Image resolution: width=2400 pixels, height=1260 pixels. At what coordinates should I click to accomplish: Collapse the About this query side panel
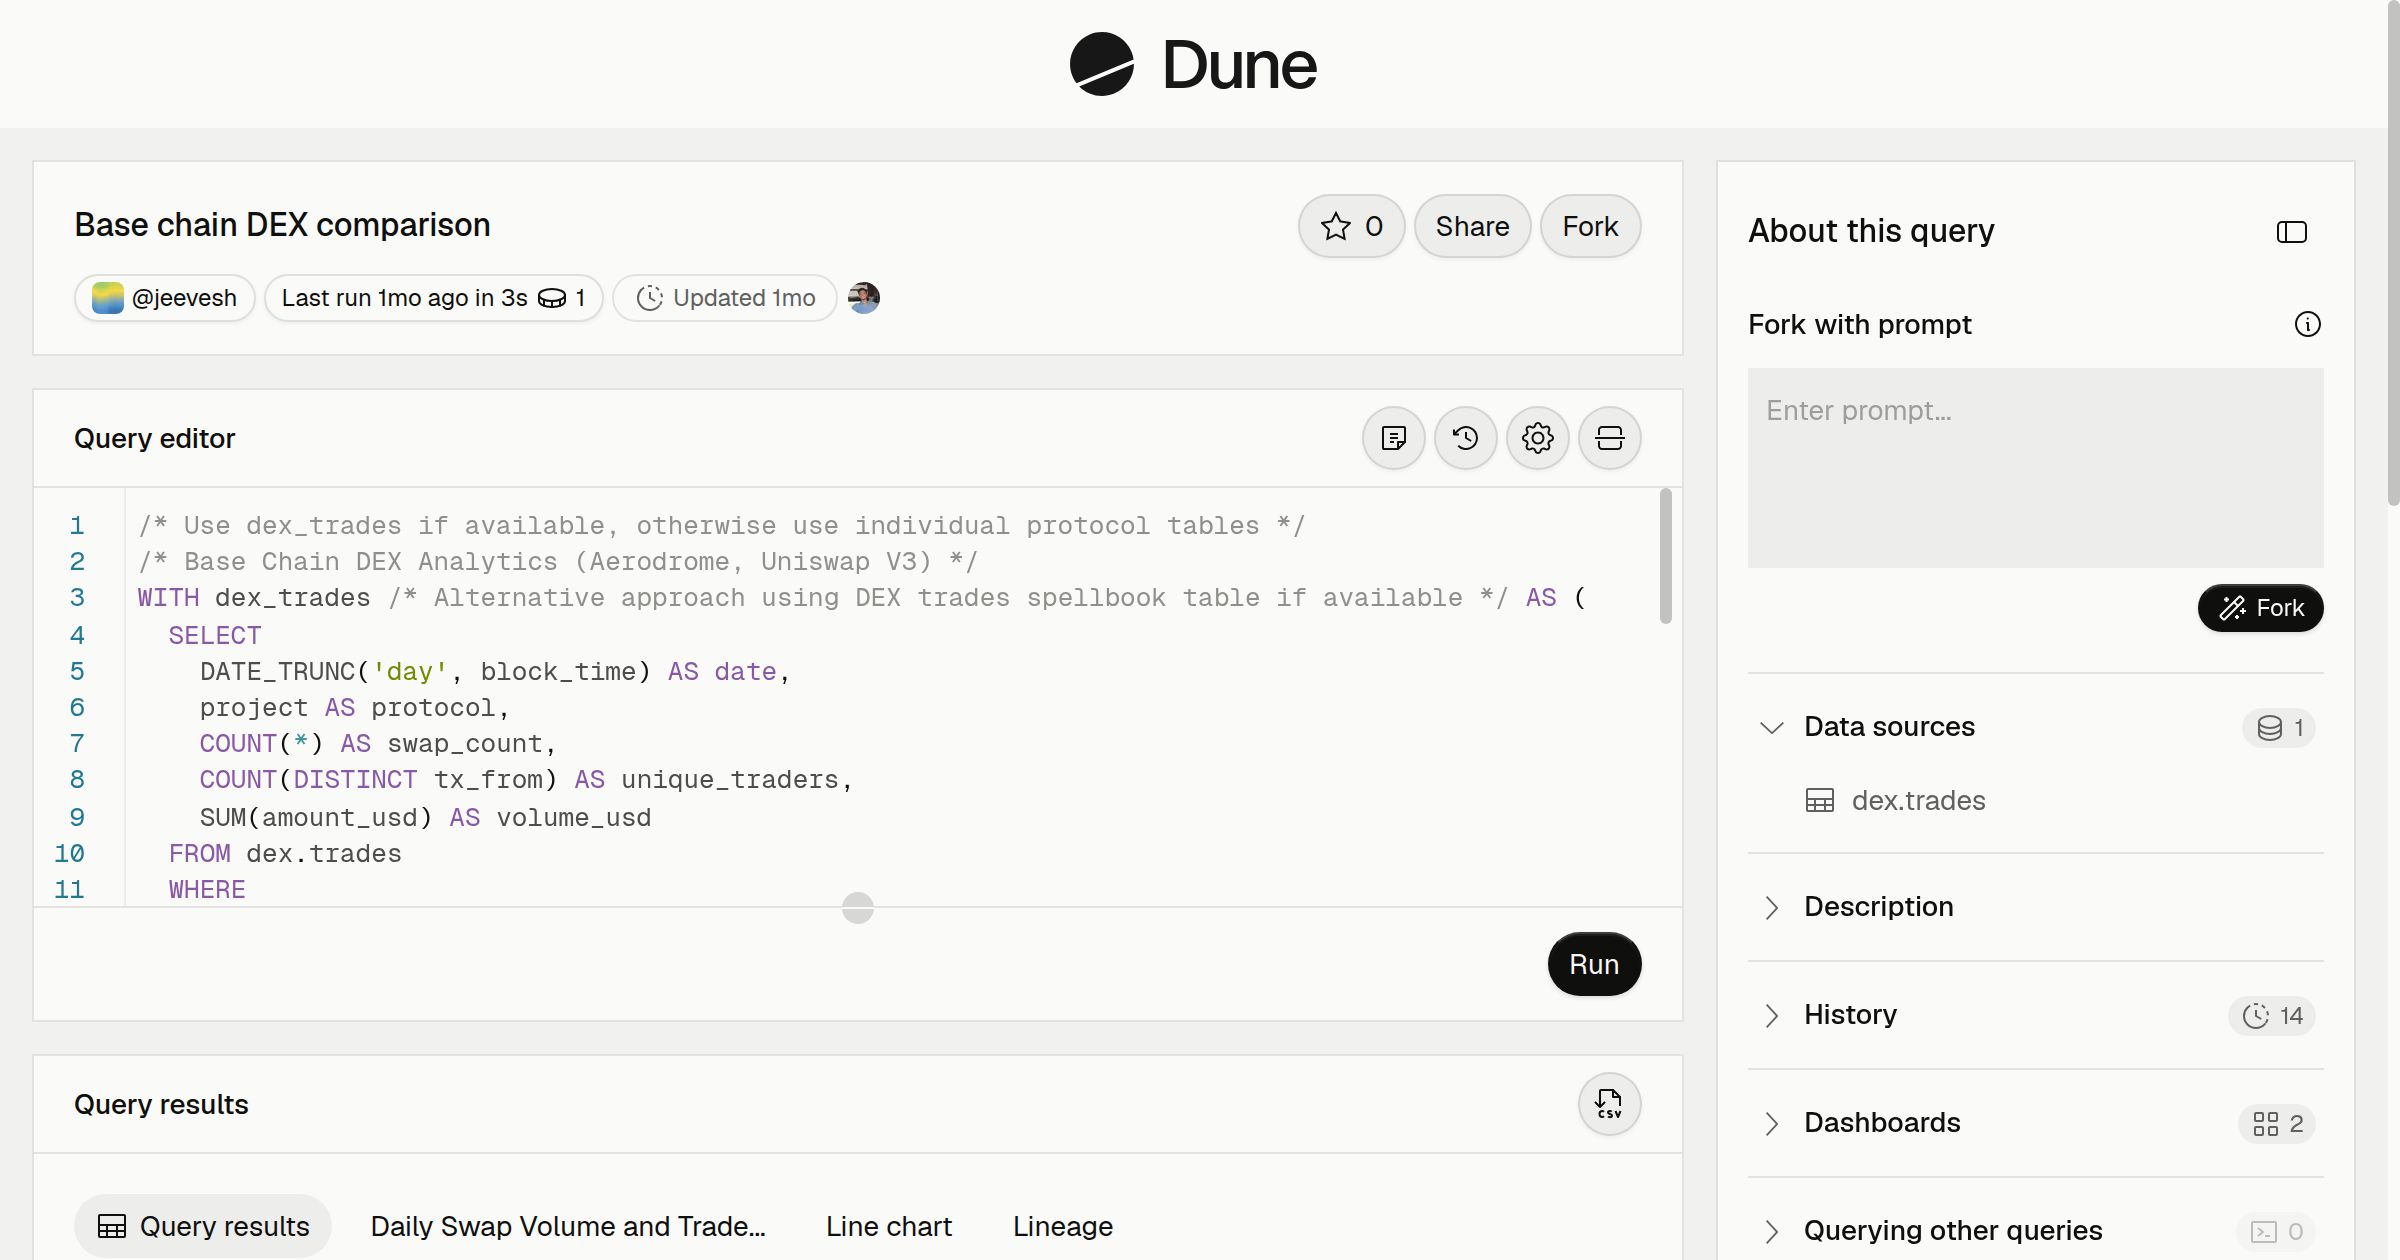point(2291,232)
